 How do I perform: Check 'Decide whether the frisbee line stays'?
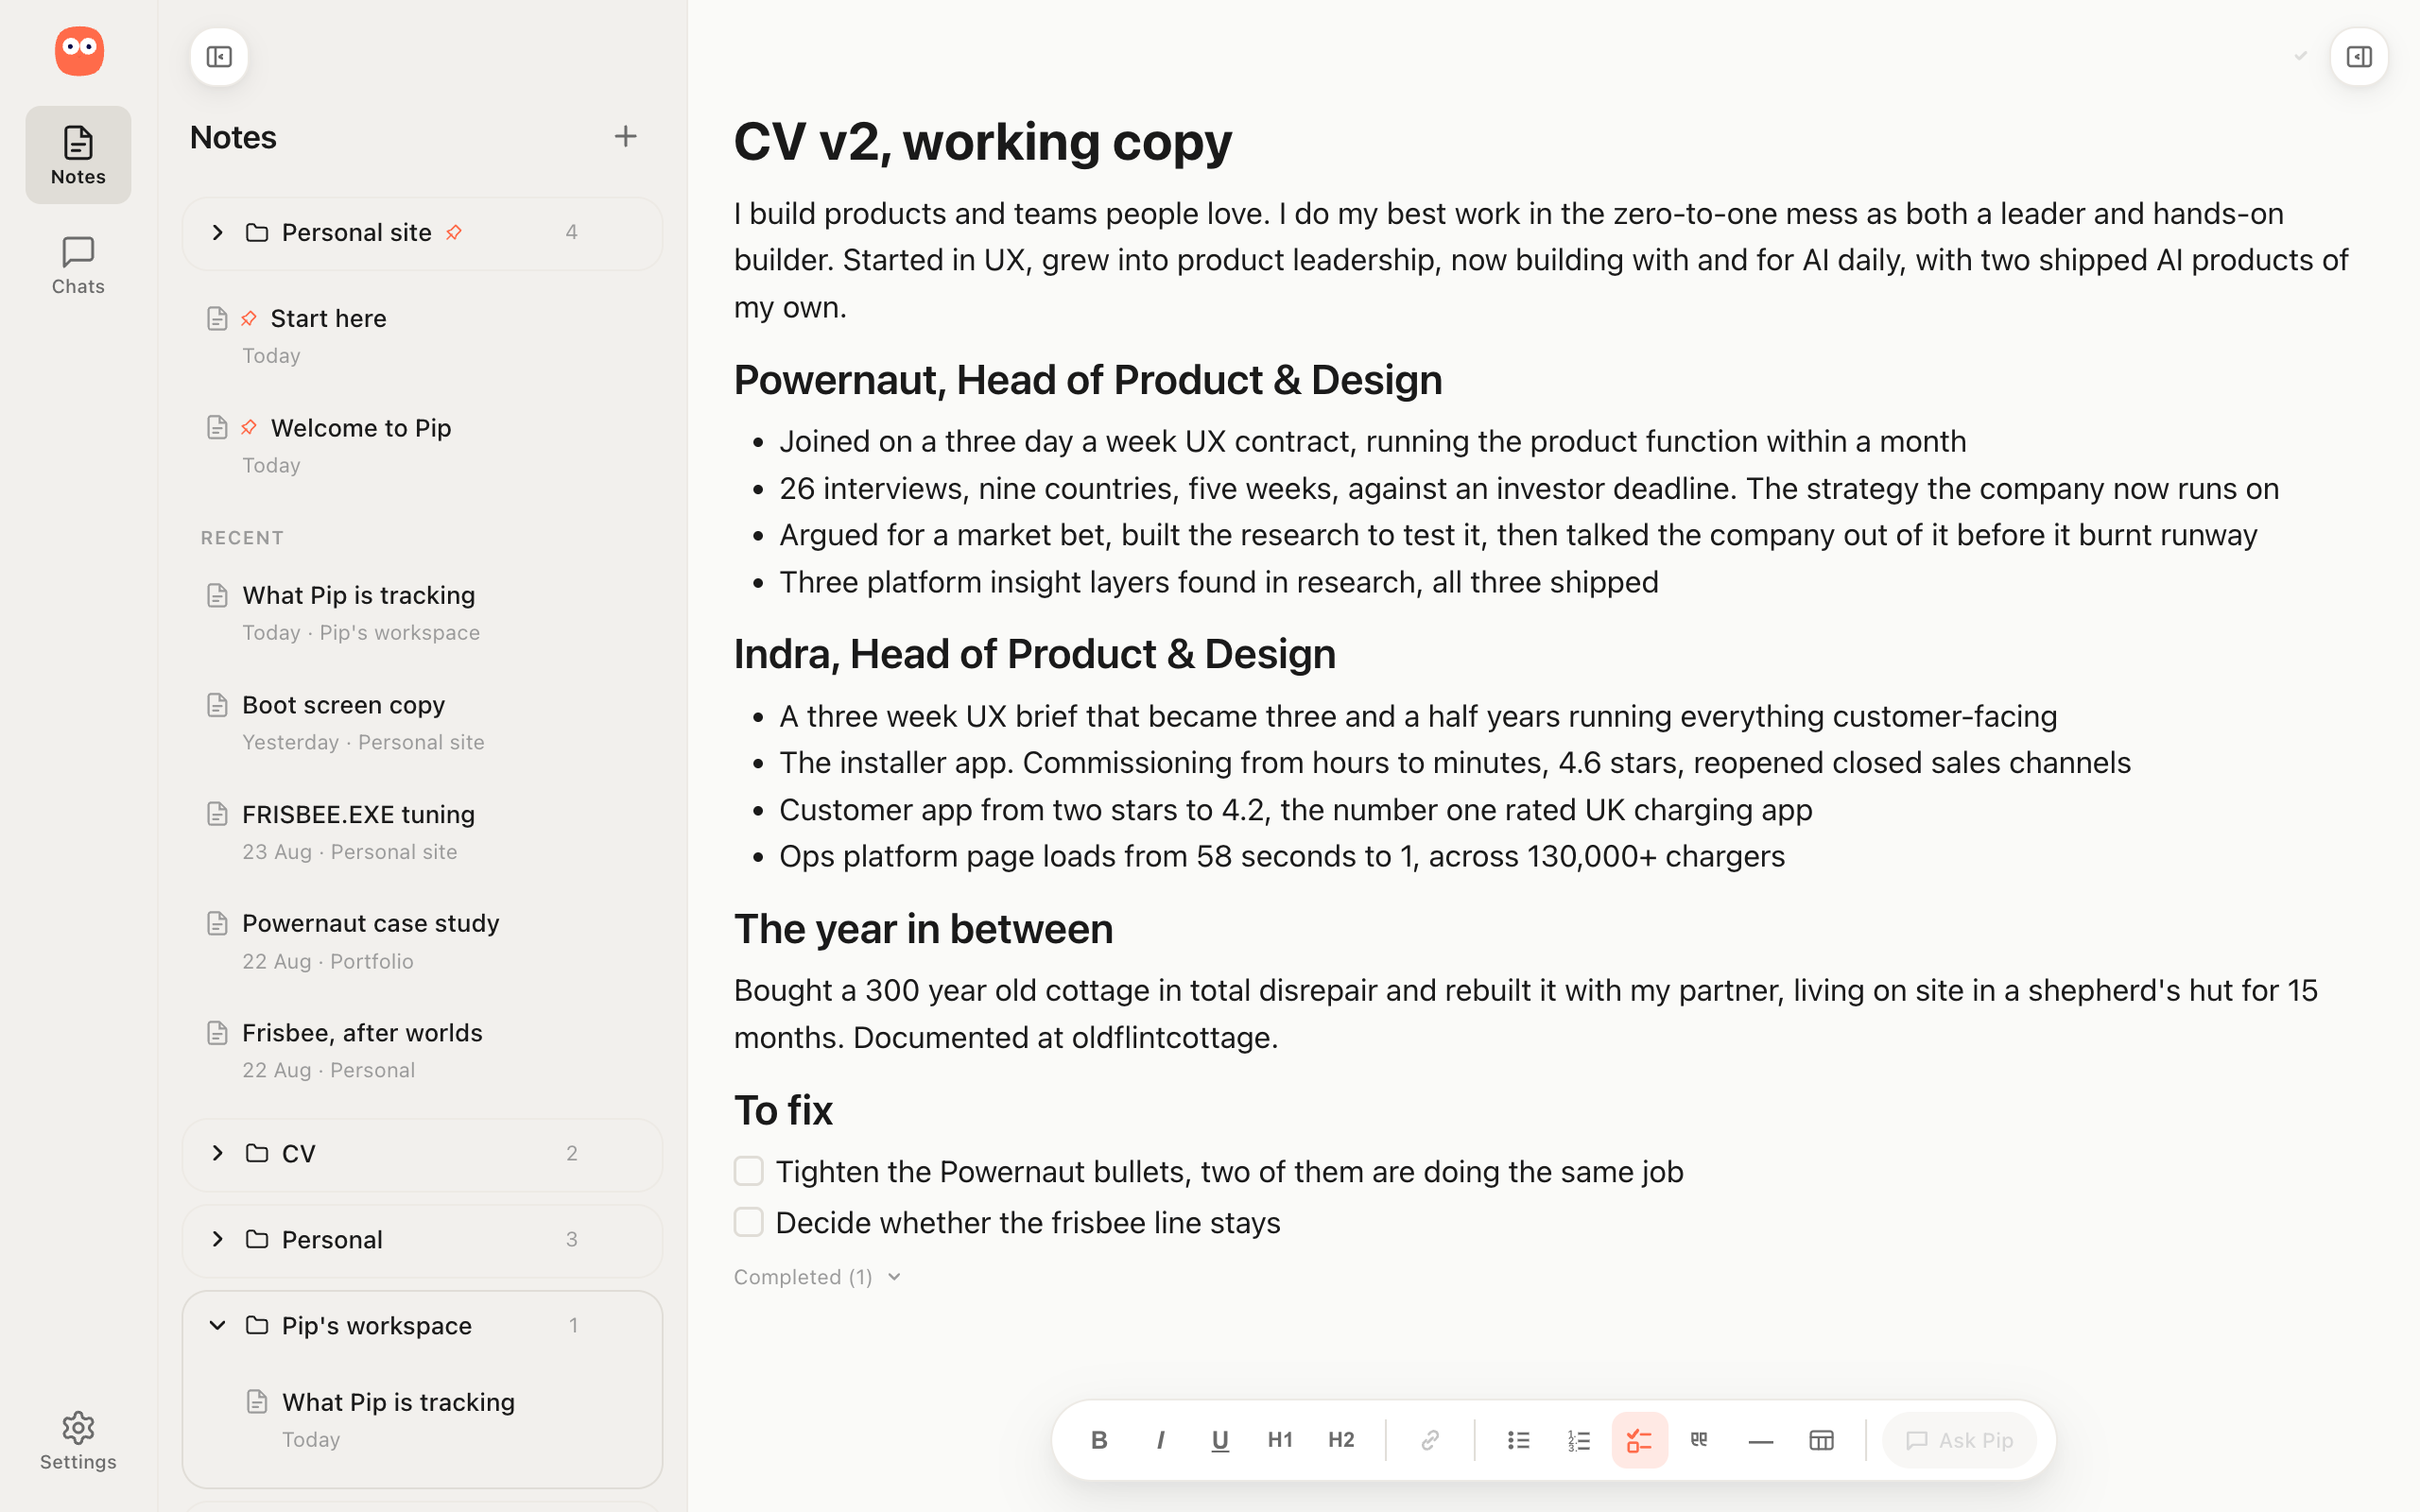click(748, 1222)
